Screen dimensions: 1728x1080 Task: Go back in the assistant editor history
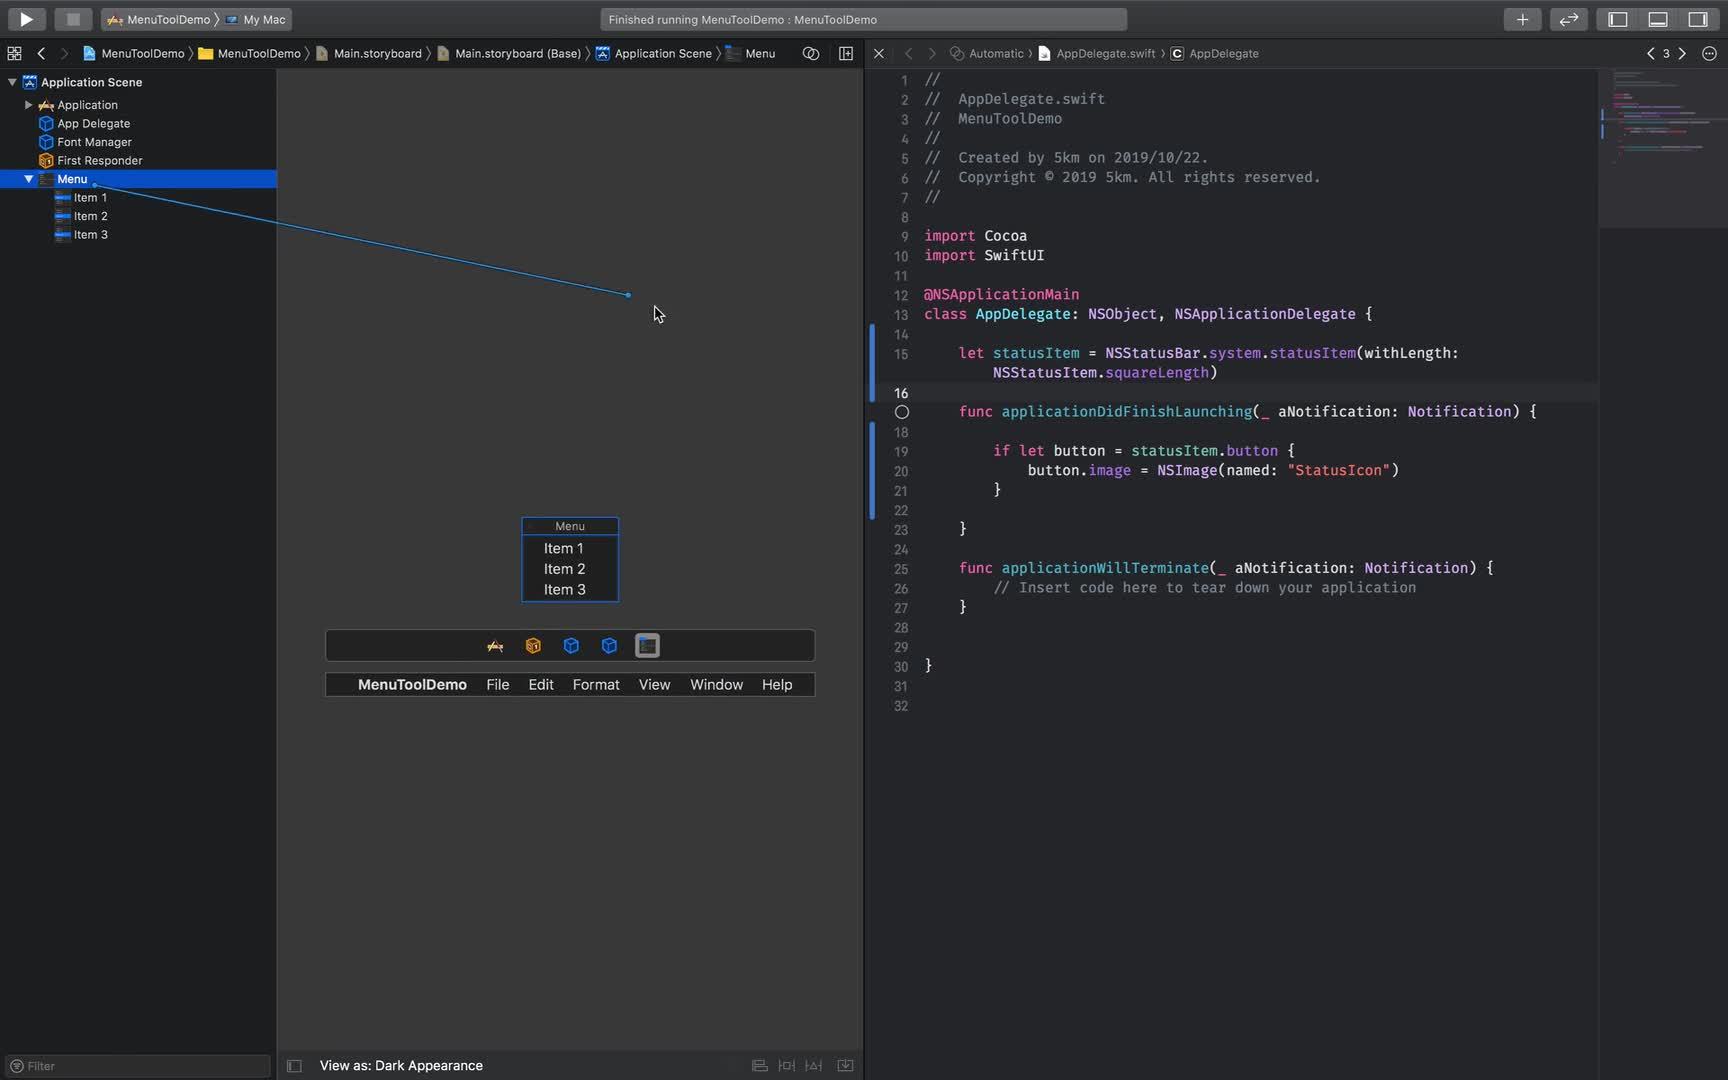[x=908, y=53]
